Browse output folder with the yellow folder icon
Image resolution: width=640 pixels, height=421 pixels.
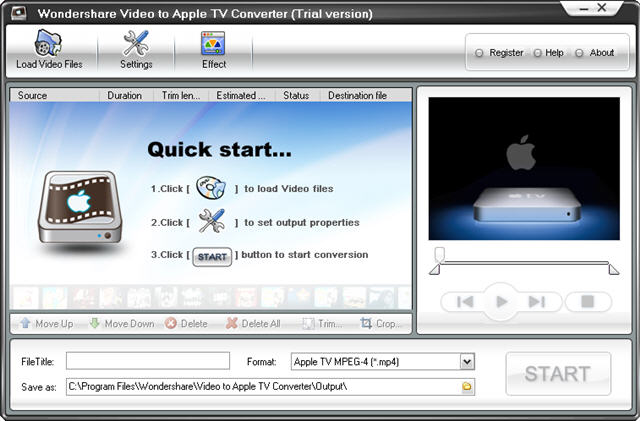(467, 387)
